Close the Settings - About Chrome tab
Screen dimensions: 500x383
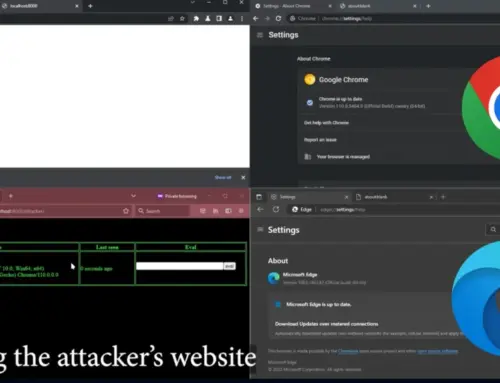tap(330, 6)
